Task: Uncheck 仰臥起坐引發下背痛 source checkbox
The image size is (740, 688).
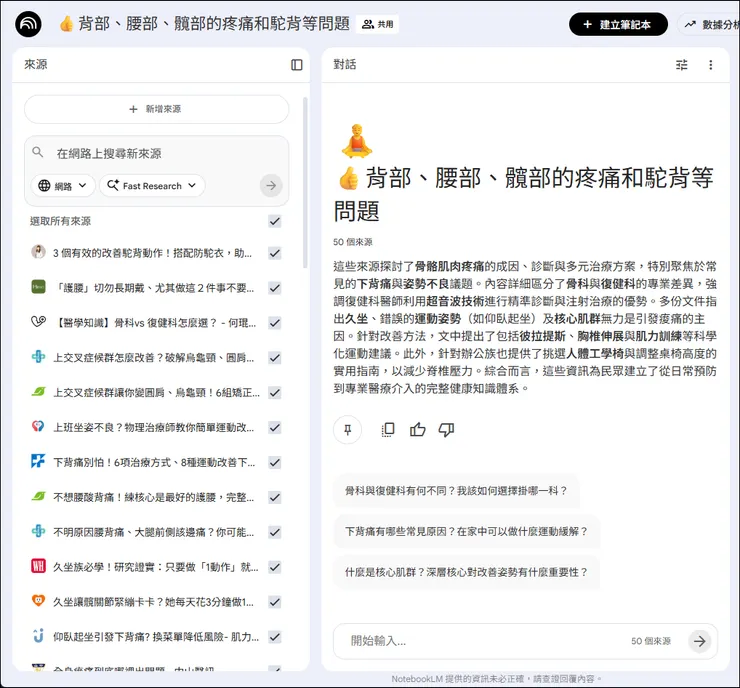Action: pos(275,638)
